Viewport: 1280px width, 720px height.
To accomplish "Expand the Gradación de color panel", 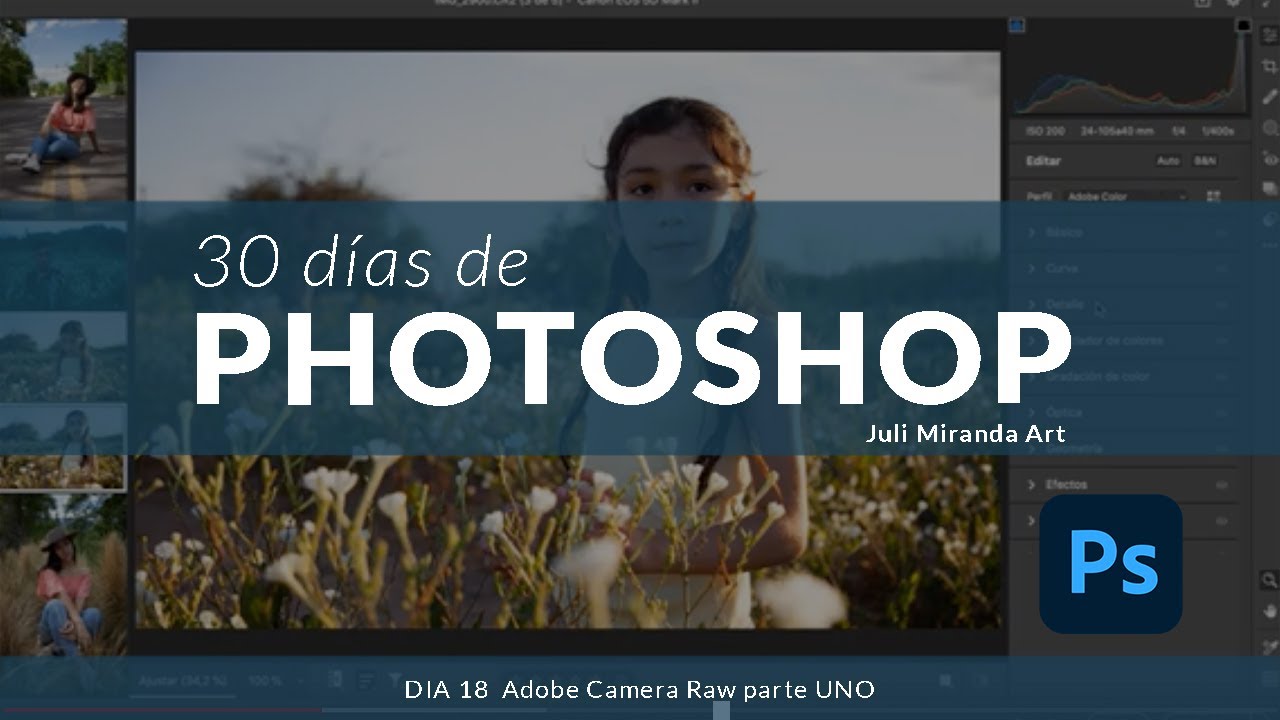I will pos(1032,376).
